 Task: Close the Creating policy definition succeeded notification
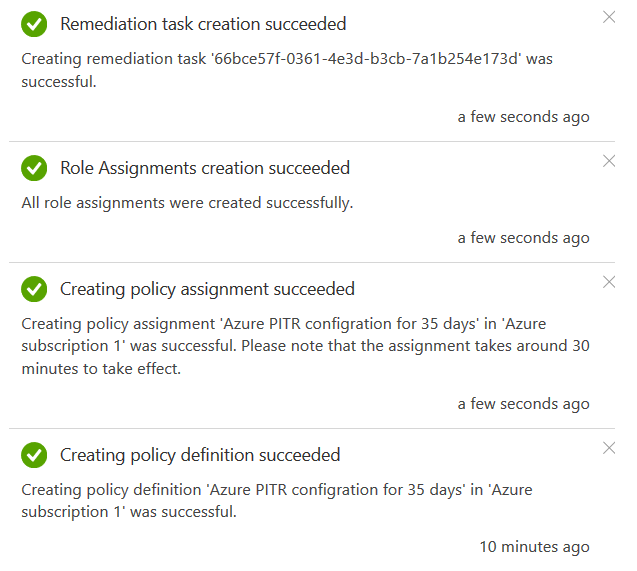(609, 448)
